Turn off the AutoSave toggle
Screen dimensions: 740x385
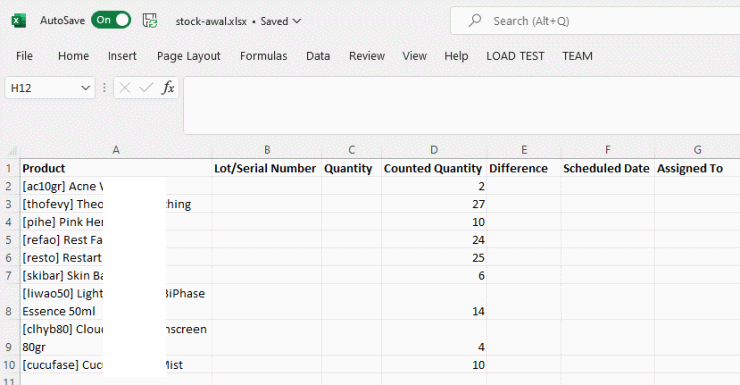[111, 20]
